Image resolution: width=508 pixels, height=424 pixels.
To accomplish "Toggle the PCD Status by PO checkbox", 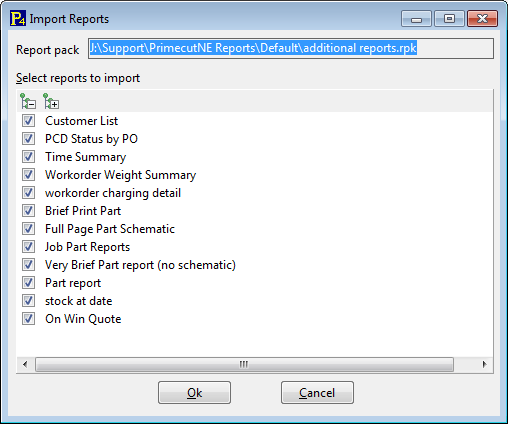I will (x=28, y=139).
